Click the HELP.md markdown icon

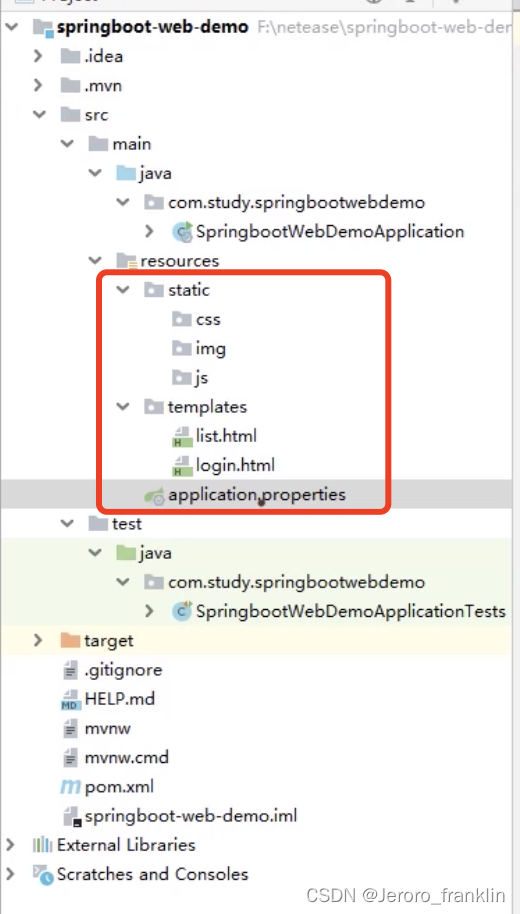click(x=70, y=699)
